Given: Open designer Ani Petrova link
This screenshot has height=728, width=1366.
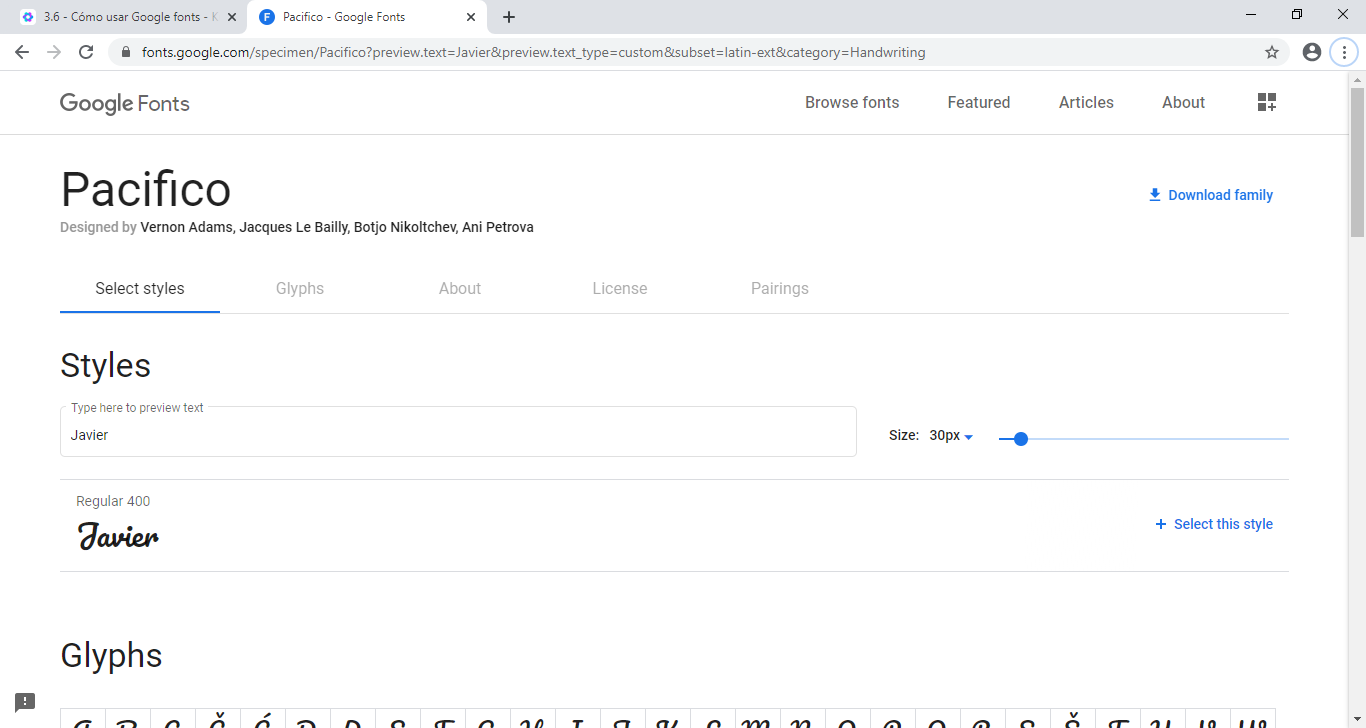Looking at the screenshot, I should [x=498, y=227].
